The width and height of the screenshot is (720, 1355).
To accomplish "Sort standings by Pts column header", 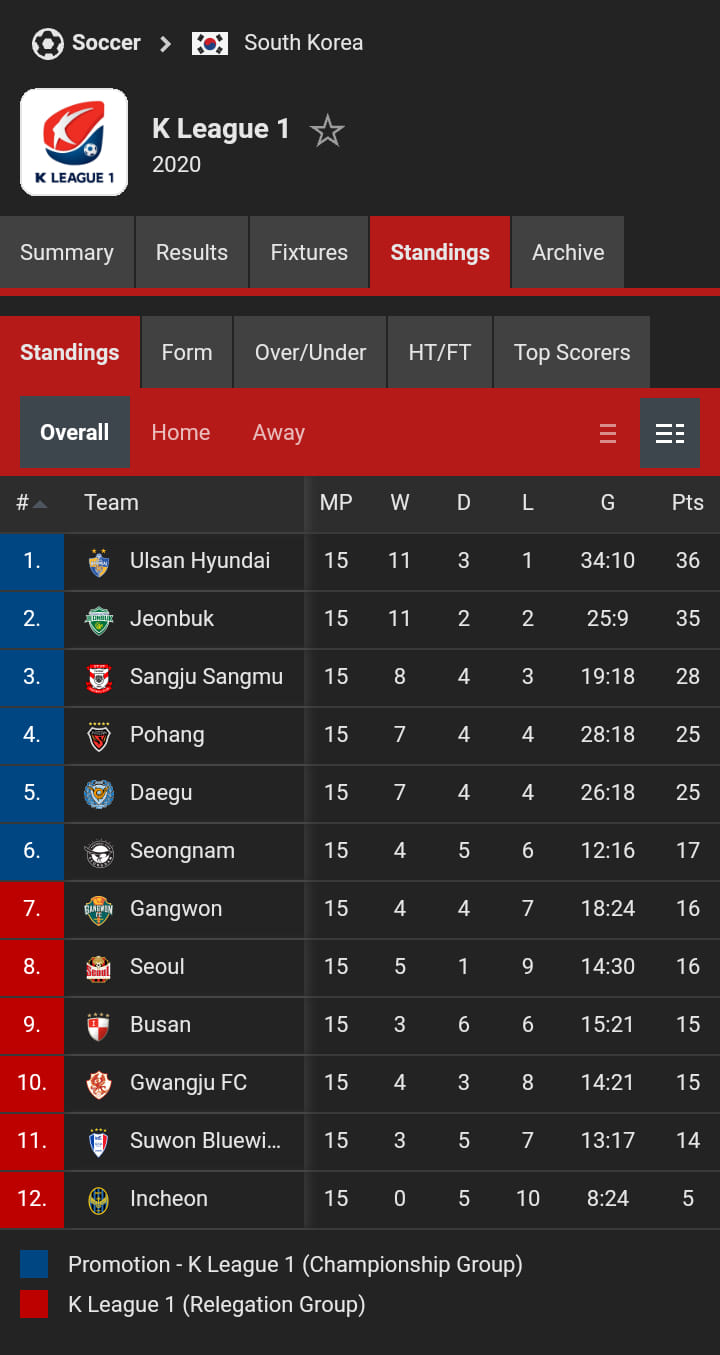I will [687, 503].
